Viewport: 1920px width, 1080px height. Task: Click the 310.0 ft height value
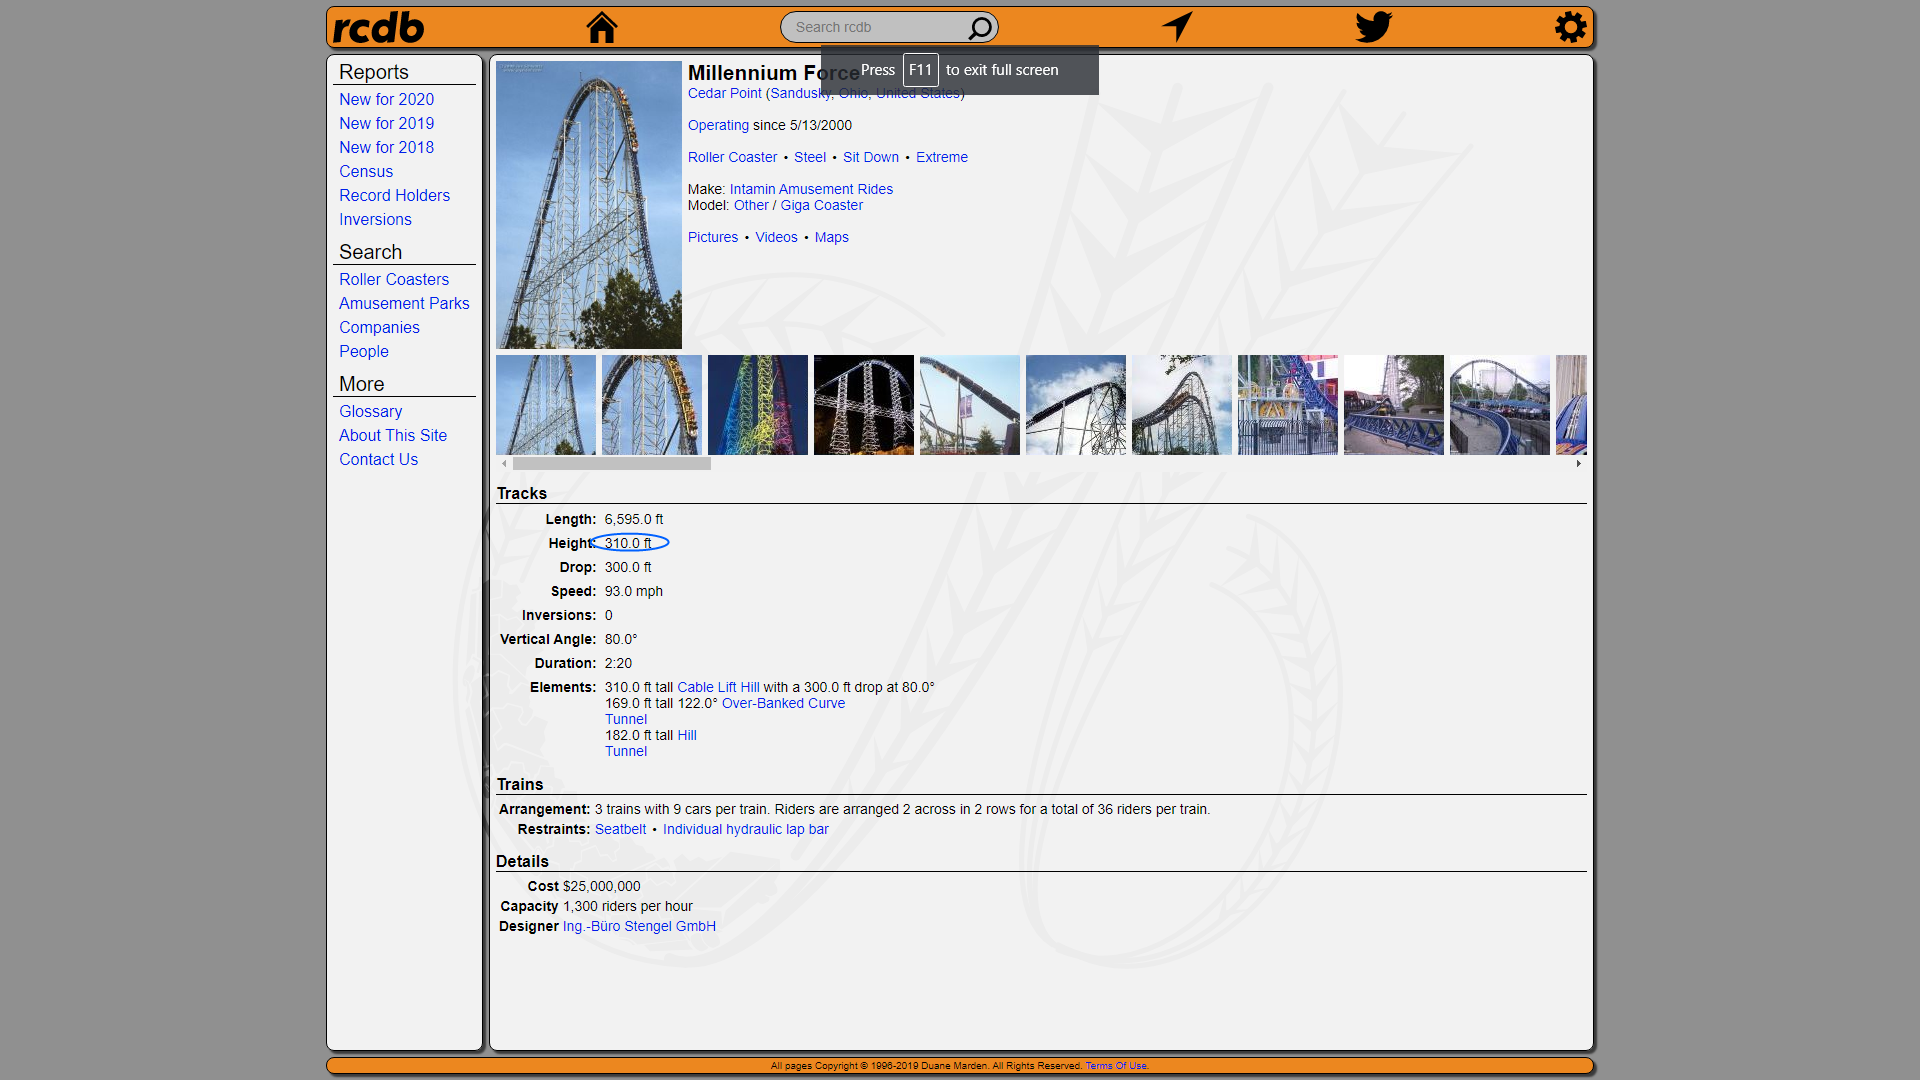628,543
